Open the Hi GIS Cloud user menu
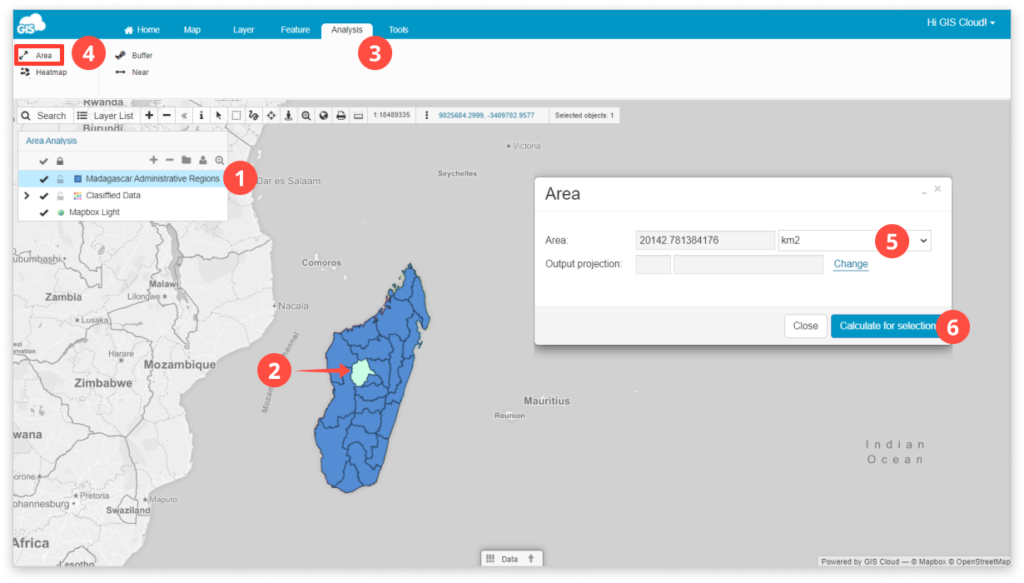 click(x=961, y=23)
